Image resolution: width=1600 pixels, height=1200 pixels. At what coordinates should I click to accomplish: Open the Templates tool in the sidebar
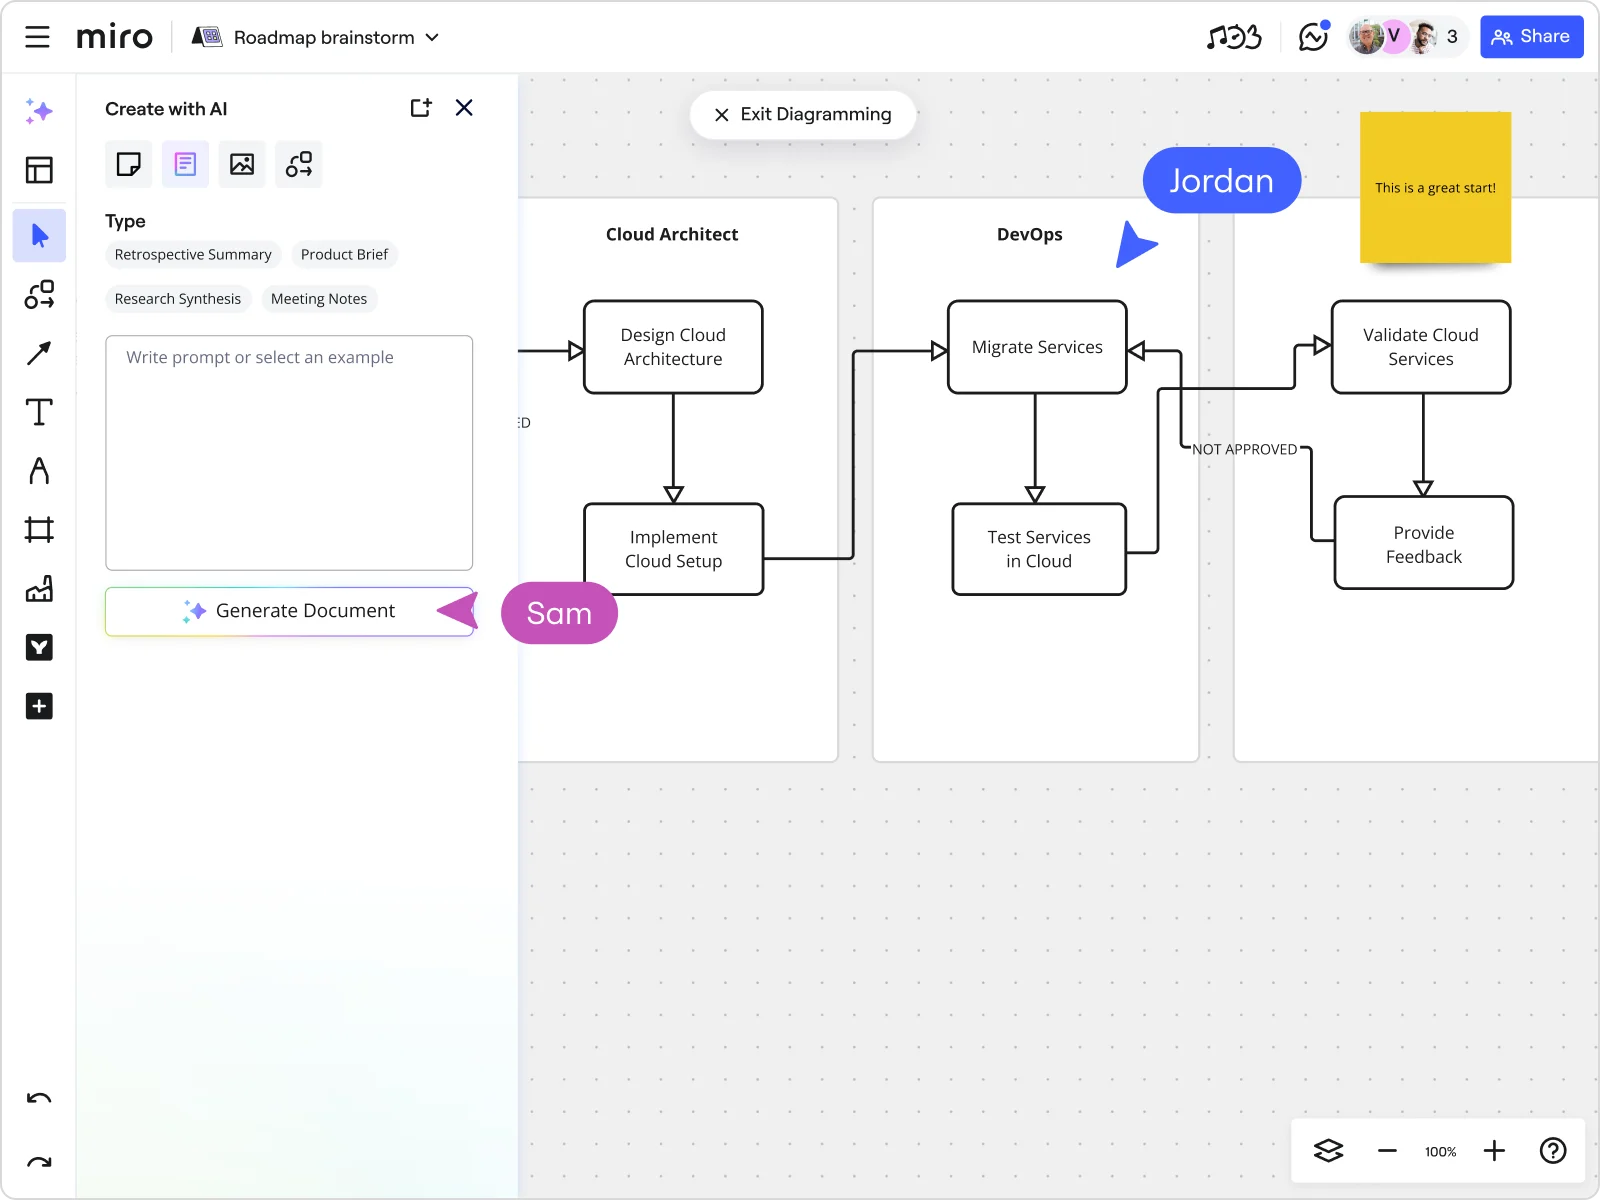point(39,170)
